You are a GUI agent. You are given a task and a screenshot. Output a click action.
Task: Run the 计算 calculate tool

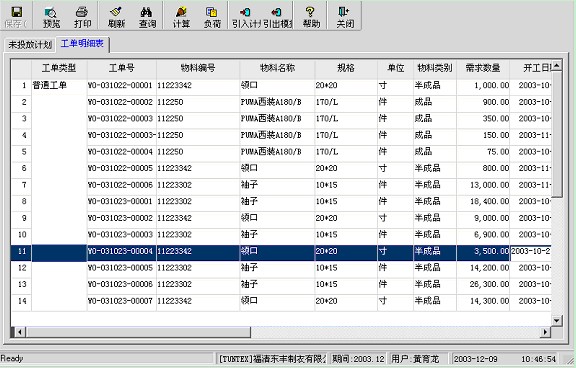[x=181, y=17]
